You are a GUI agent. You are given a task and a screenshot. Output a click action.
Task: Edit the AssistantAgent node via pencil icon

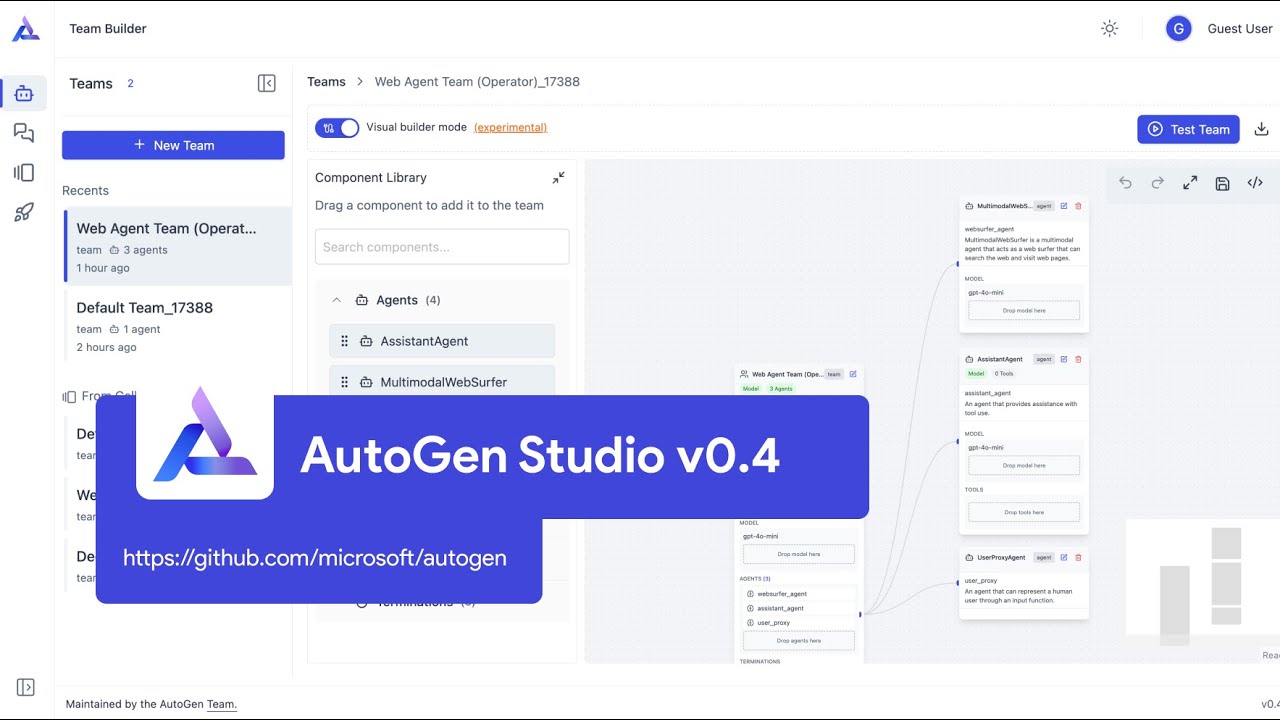click(1064, 358)
